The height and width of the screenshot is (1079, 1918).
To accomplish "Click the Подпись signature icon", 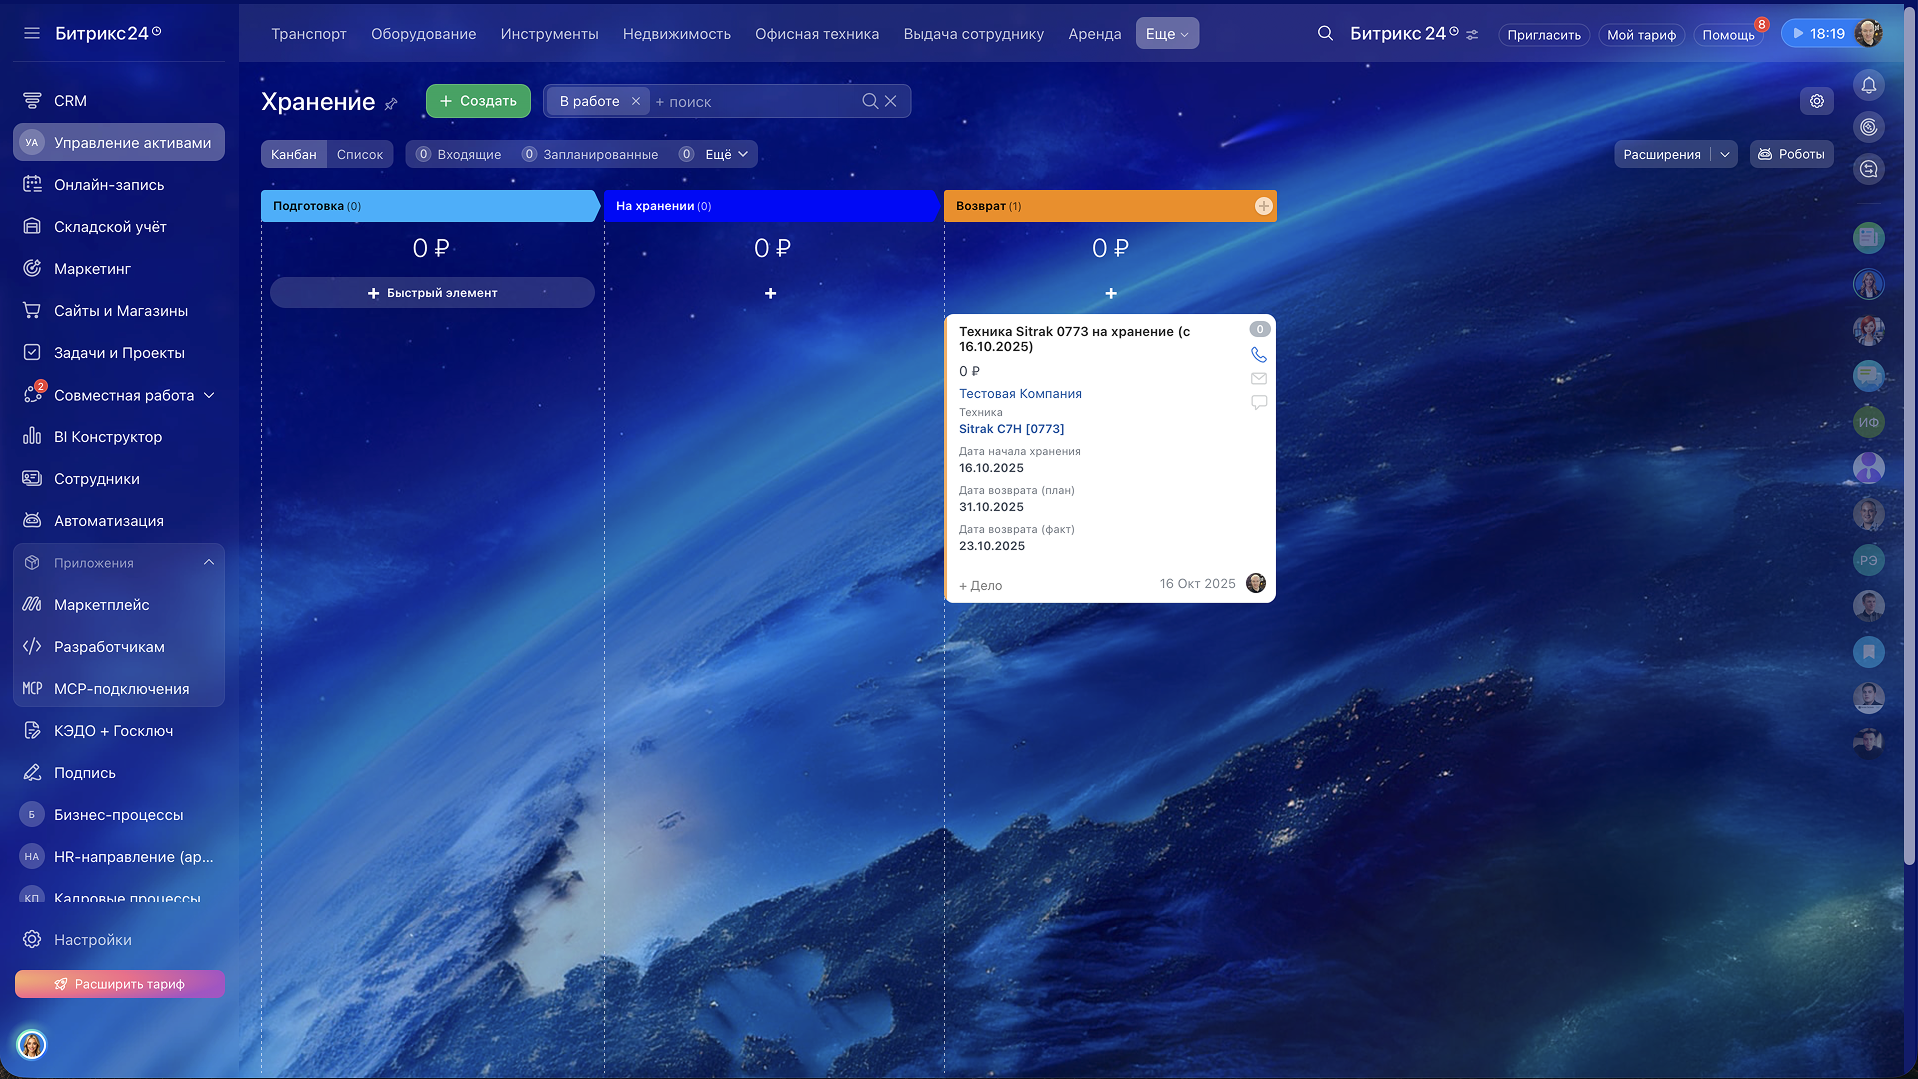I will coord(32,773).
